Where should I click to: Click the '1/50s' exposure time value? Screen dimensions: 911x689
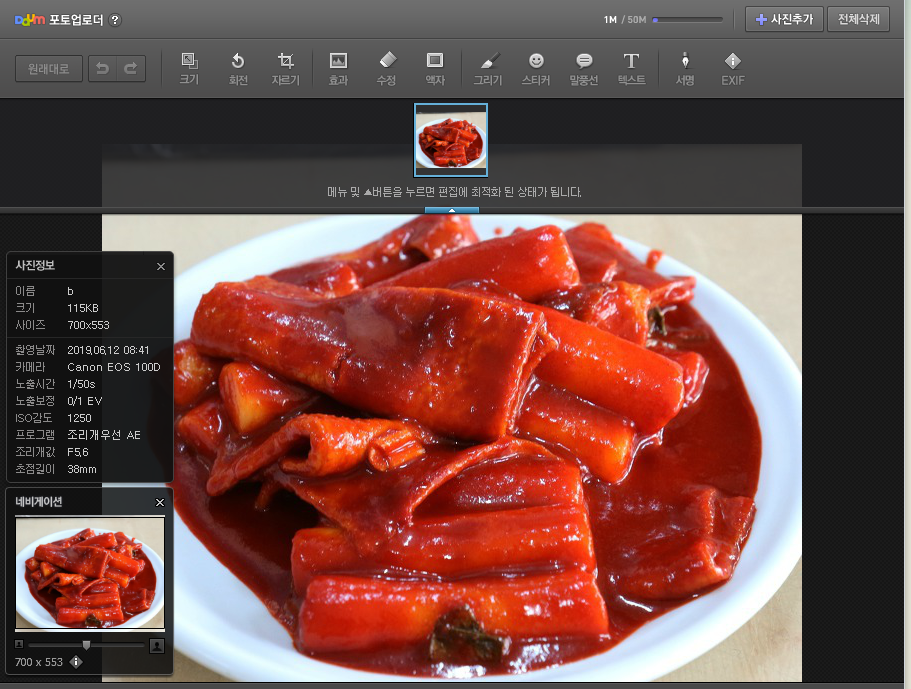81,384
